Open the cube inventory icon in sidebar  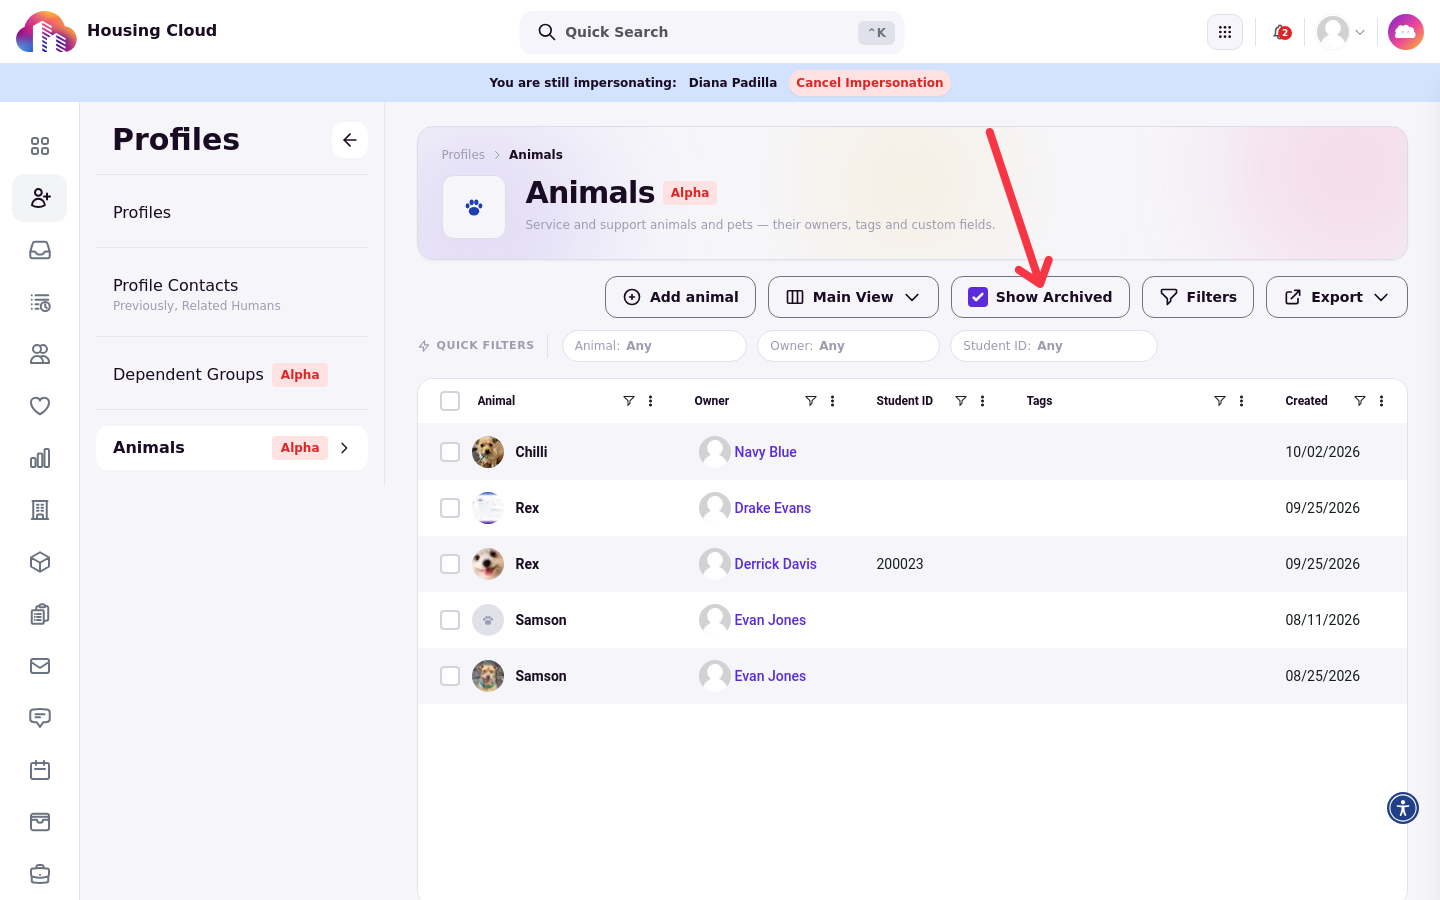40,562
